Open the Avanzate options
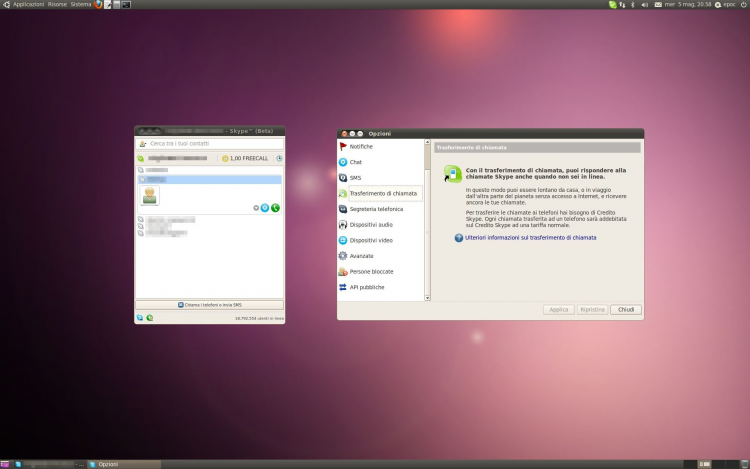Viewport: 750px width, 469px height. [361, 256]
